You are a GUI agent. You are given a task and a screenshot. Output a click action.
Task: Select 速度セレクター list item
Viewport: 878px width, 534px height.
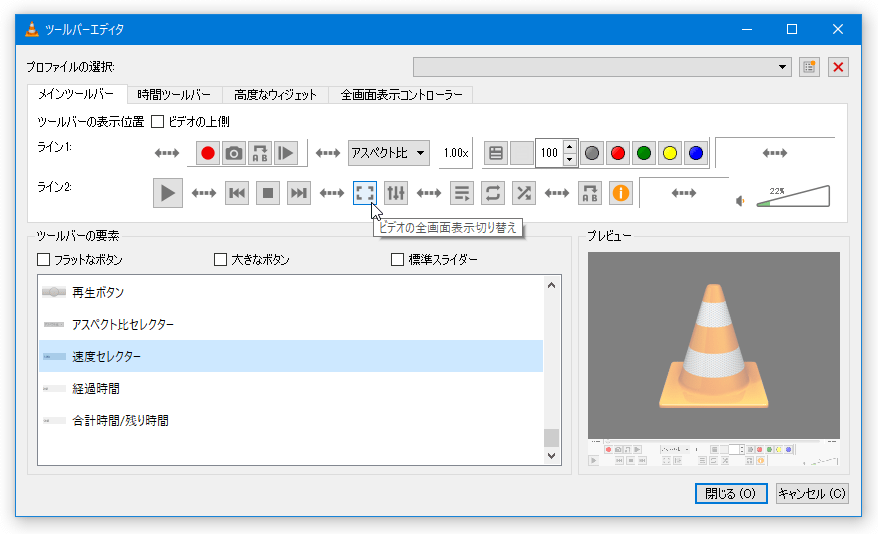(x=291, y=356)
